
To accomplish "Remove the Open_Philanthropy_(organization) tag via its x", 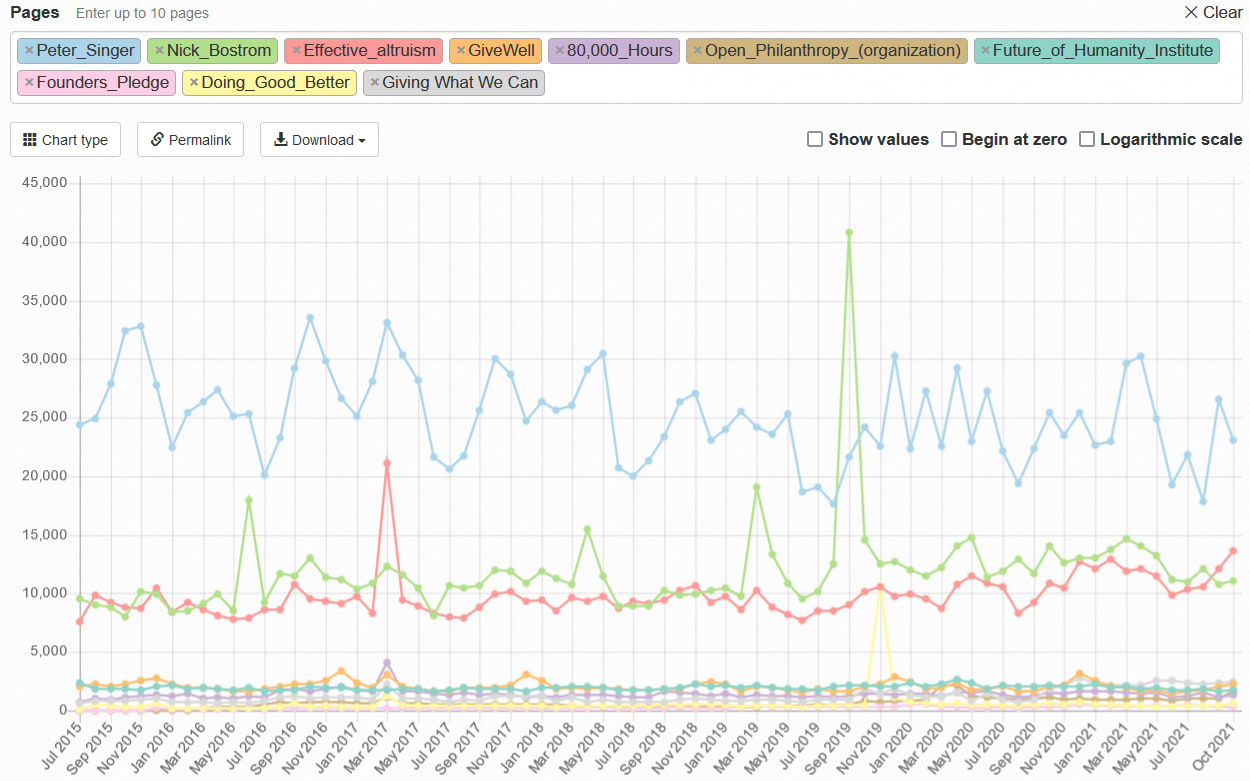I will [x=698, y=50].
